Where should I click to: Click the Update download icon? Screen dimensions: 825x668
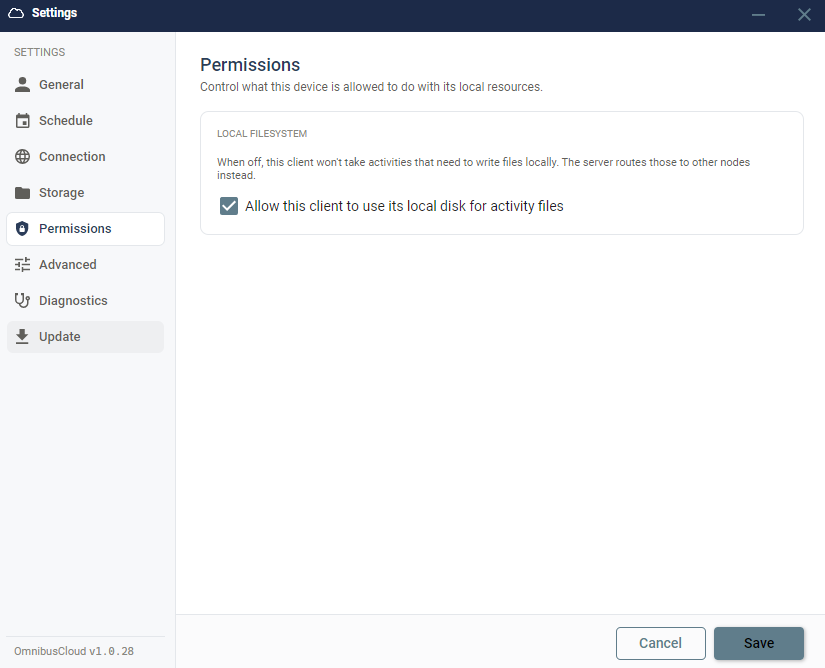(22, 337)
